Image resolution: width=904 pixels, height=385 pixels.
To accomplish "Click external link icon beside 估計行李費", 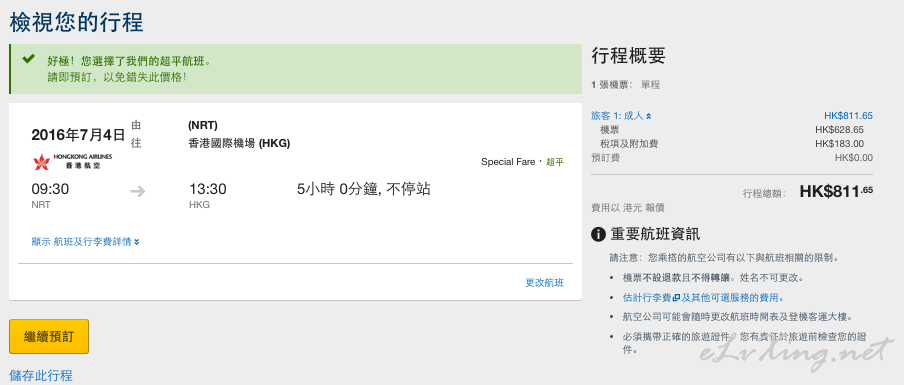I will tap(676, 298).
